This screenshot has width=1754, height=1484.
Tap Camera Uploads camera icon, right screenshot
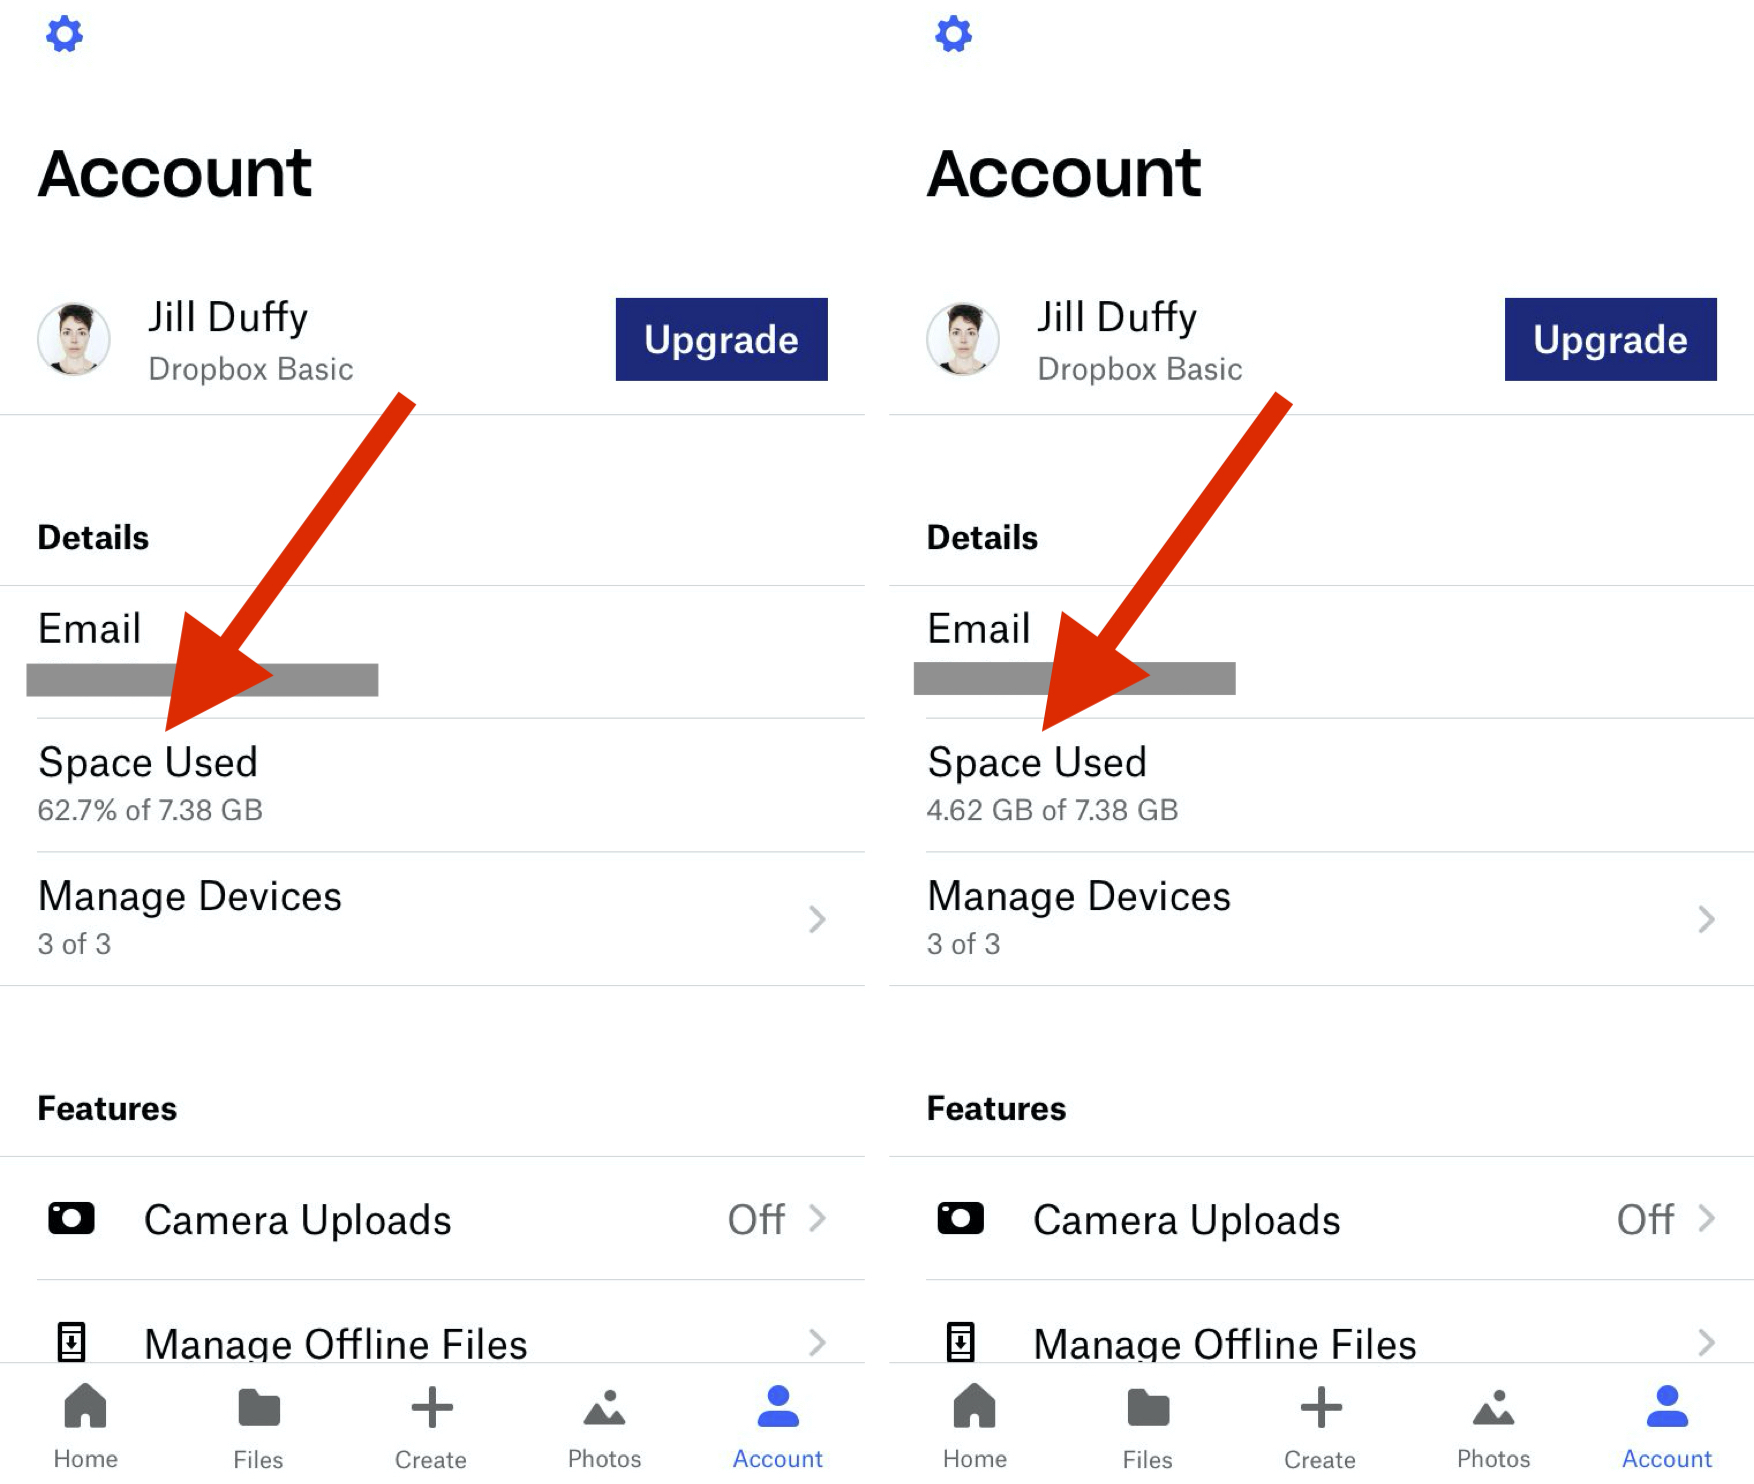pyautogui.click(x=961, y=1218)
